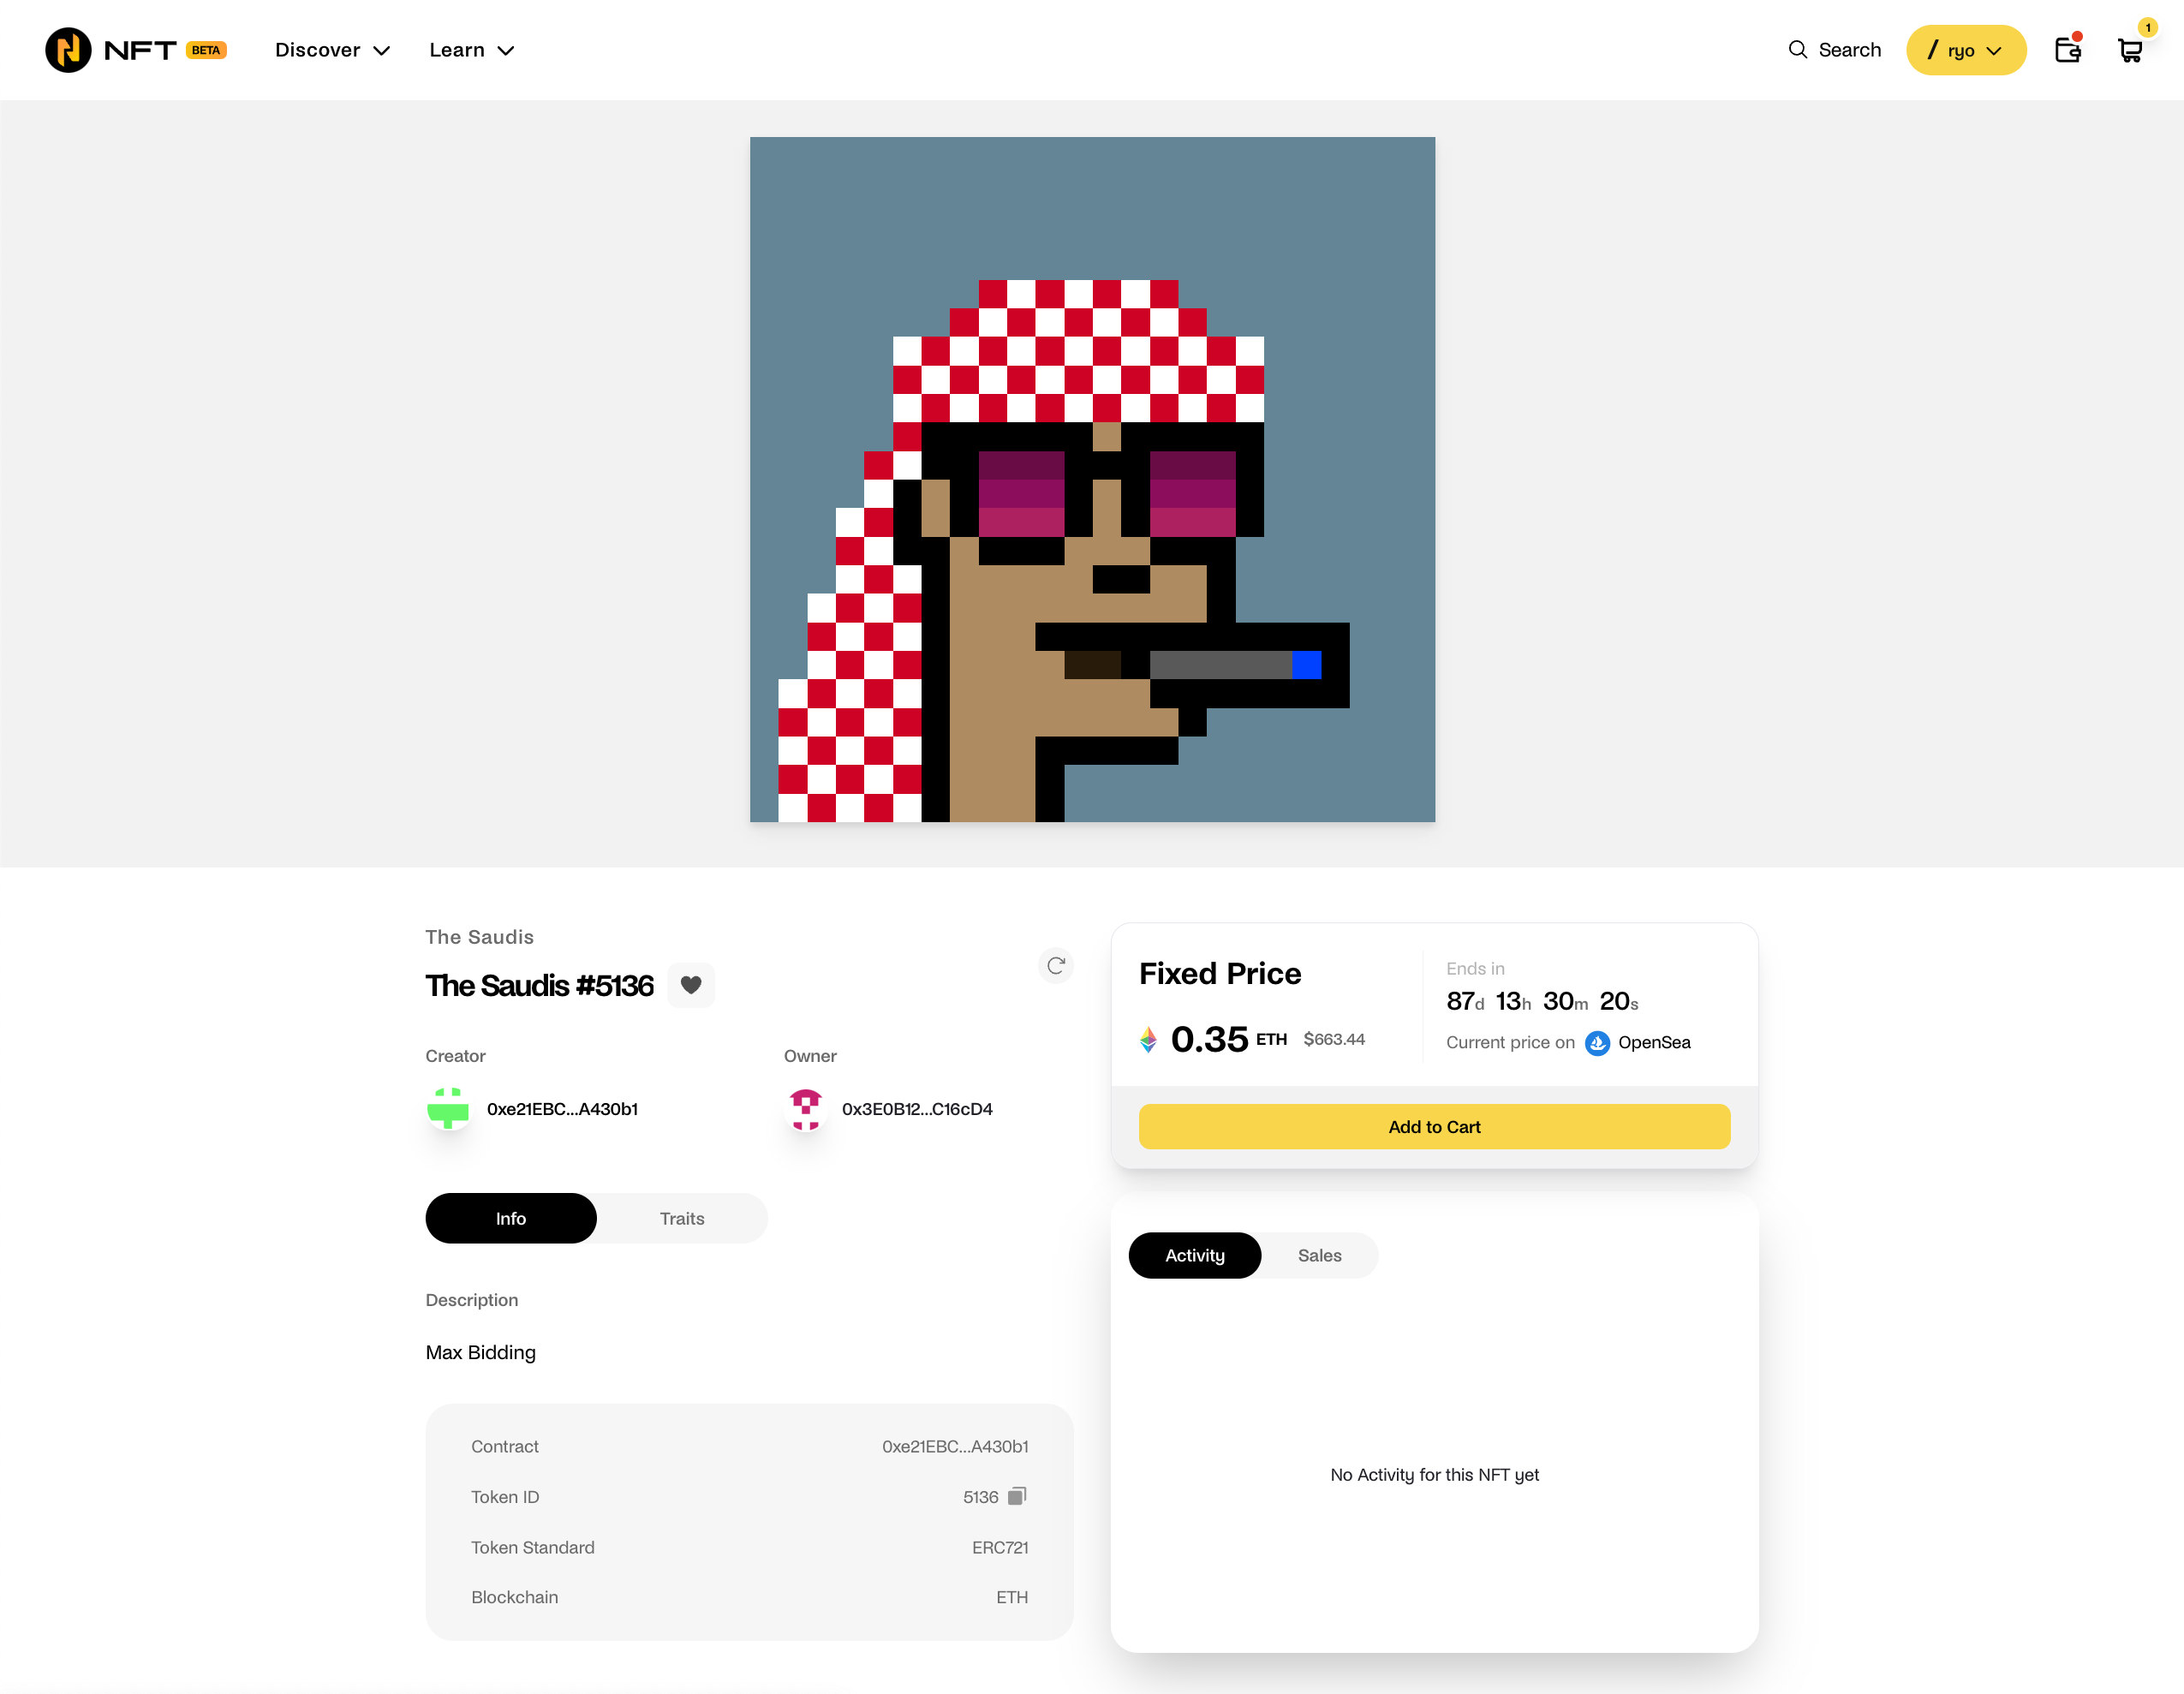
Task: Expand the Discover dropdown menu
Action: [x=332, y=50]
